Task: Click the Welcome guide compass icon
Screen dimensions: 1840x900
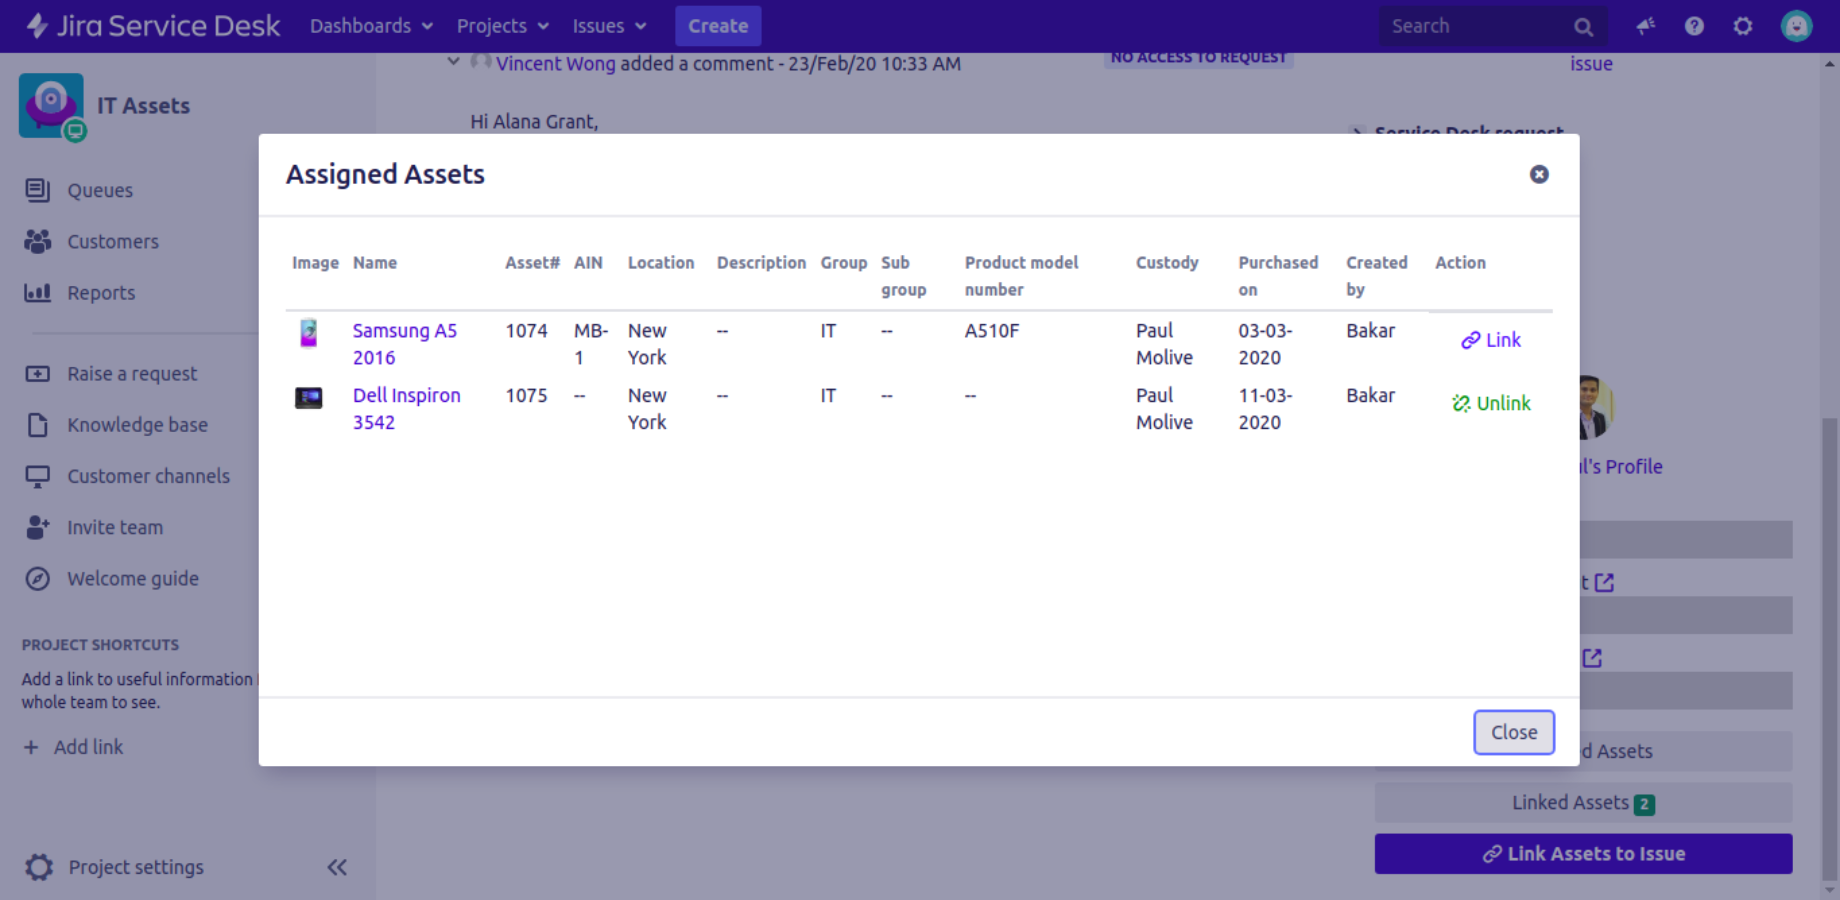Action: (x=38, y=578)
